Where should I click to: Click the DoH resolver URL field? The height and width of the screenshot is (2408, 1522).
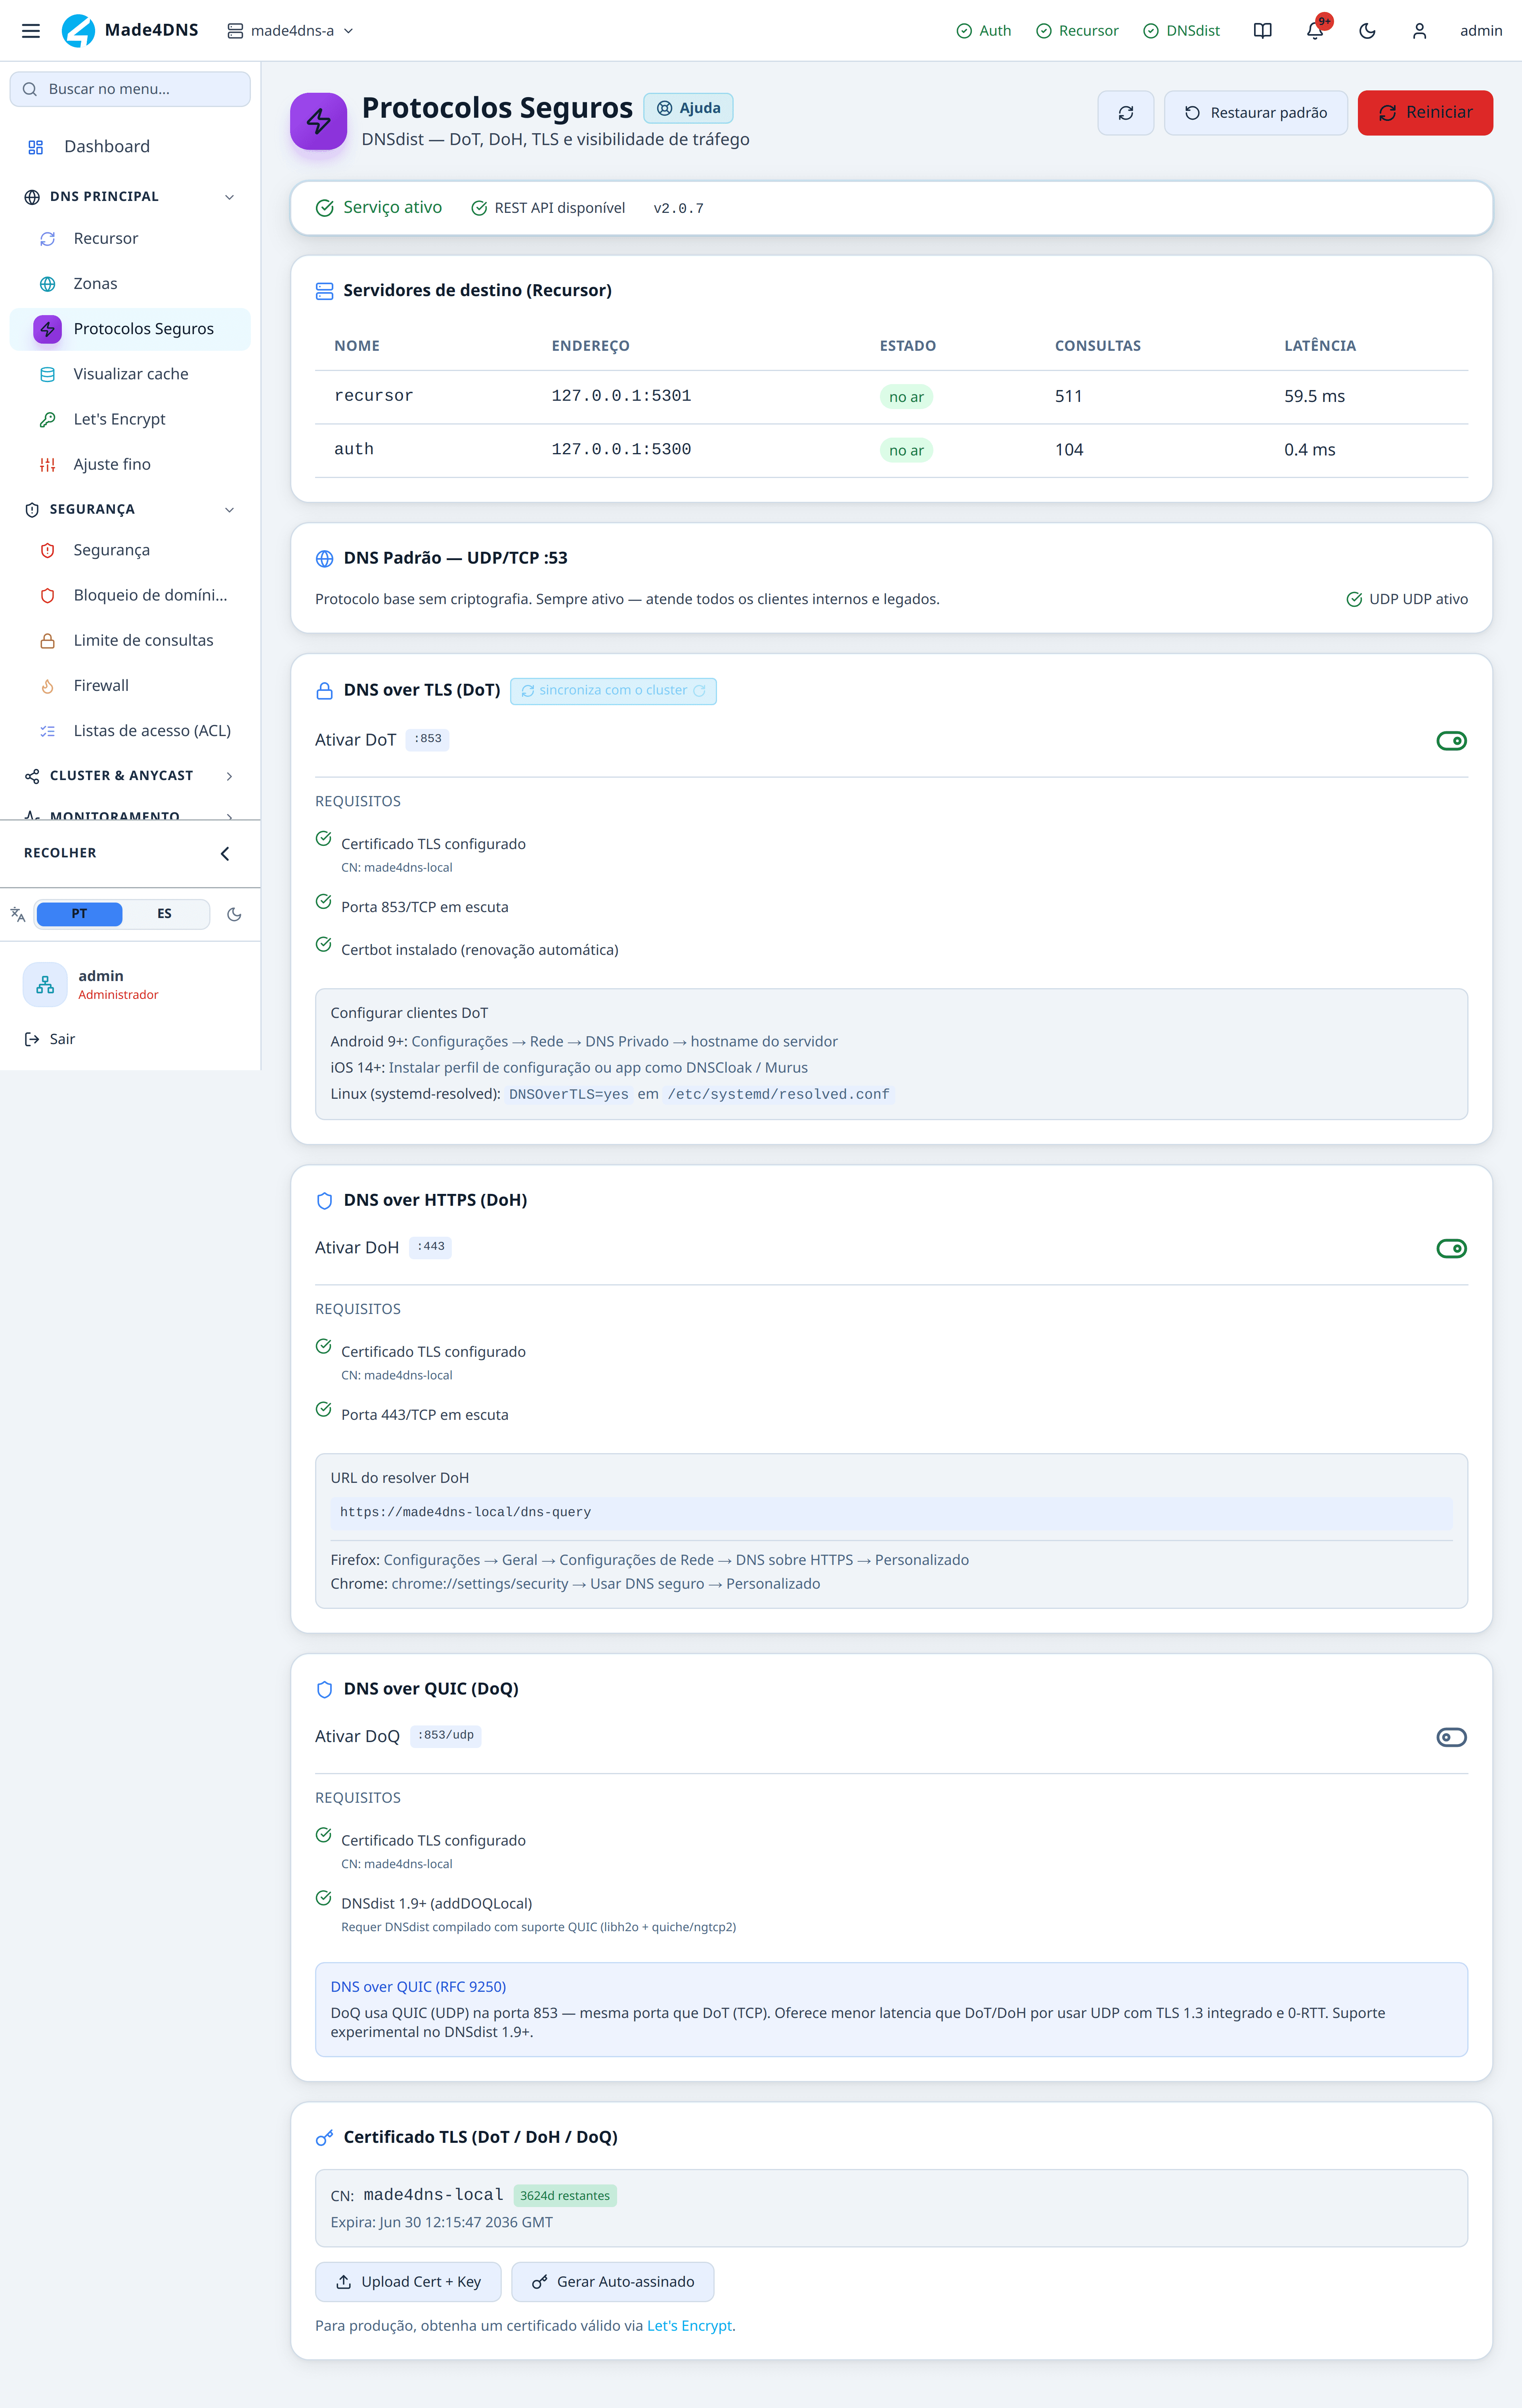pos(891,1513)
